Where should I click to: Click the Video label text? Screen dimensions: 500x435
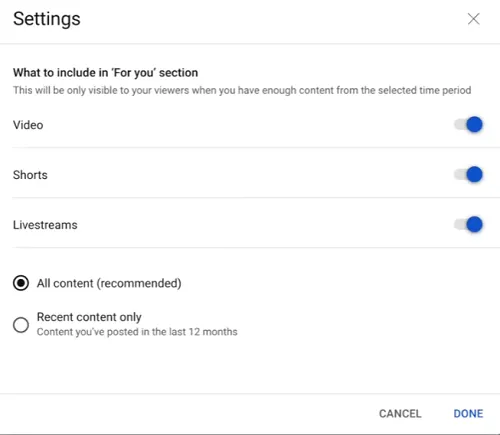pyautogui.click(x=28, y=125)
